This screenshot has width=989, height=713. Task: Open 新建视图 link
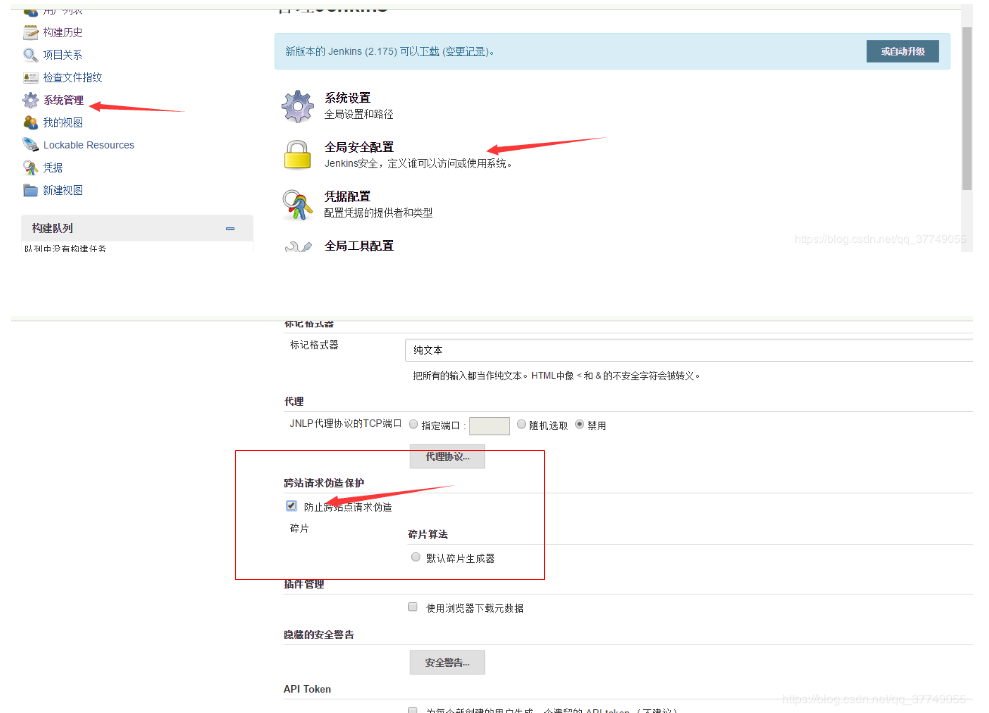[x=62, y=190]
